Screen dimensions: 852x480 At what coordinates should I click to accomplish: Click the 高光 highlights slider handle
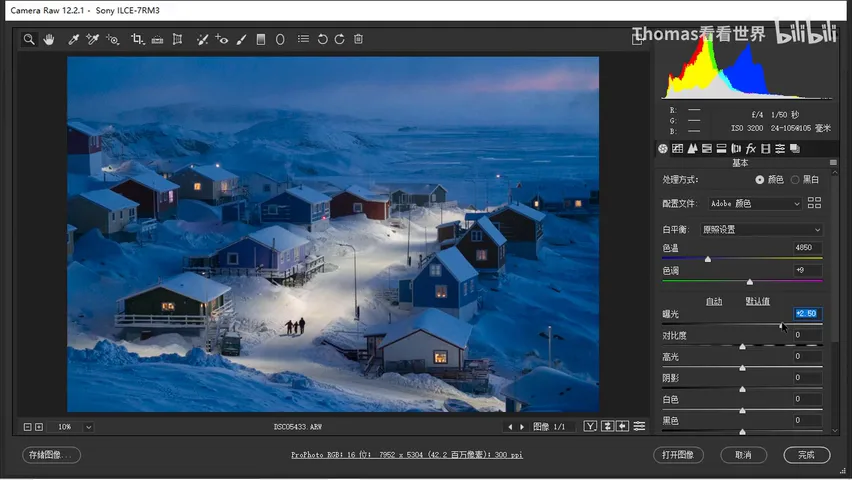coord(742,368)
